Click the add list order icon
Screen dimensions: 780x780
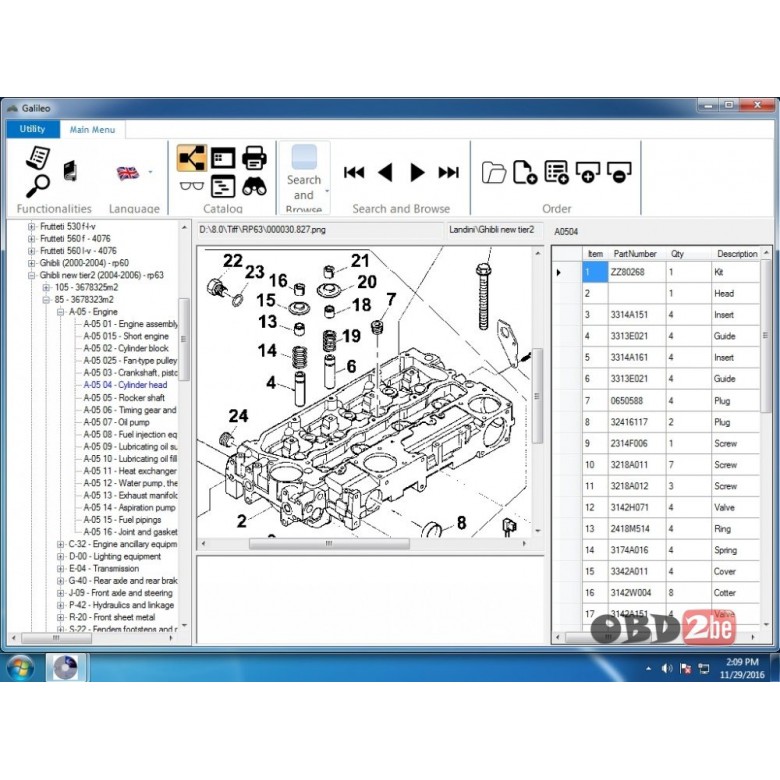(x=556, y=172)
